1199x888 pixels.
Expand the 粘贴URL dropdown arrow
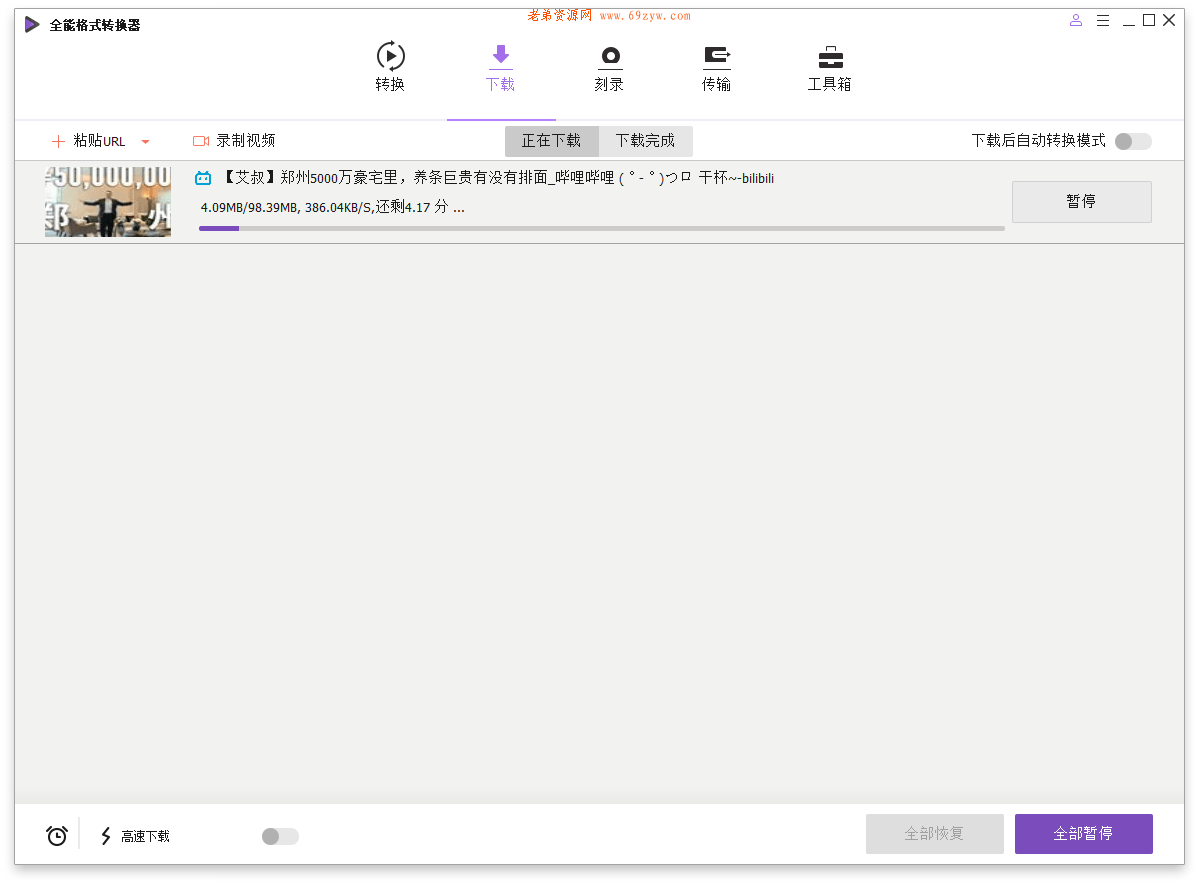coord(145,141)
